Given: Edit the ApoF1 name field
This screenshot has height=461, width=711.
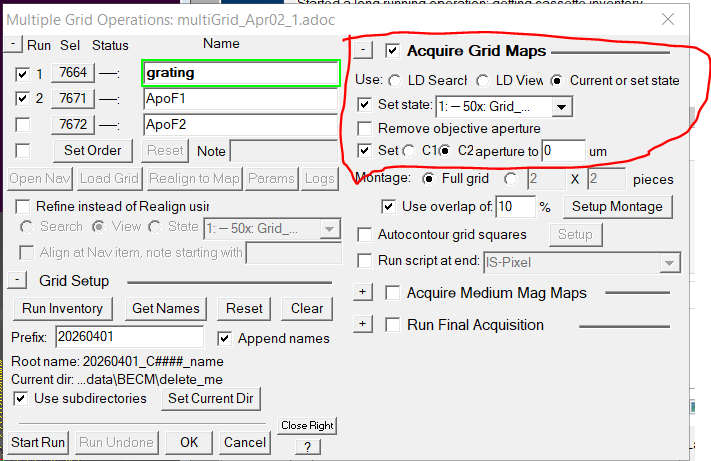Looking at the screenshot, I should pyautogui.click(x=241, y=99).
